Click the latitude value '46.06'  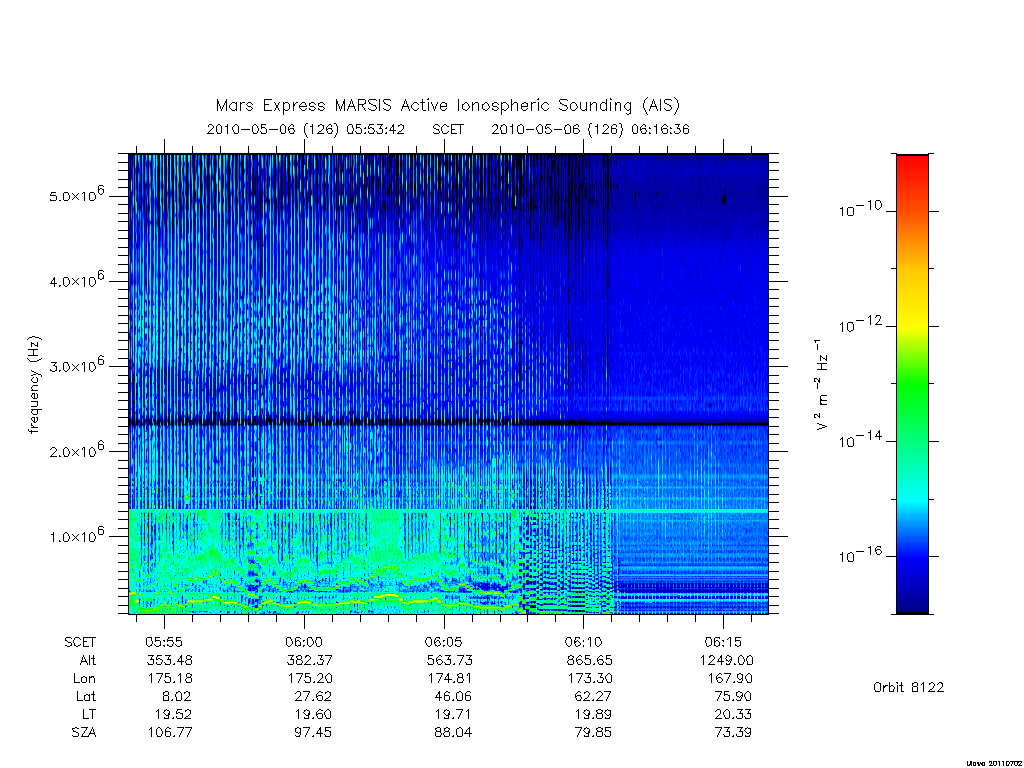point(453,696)
